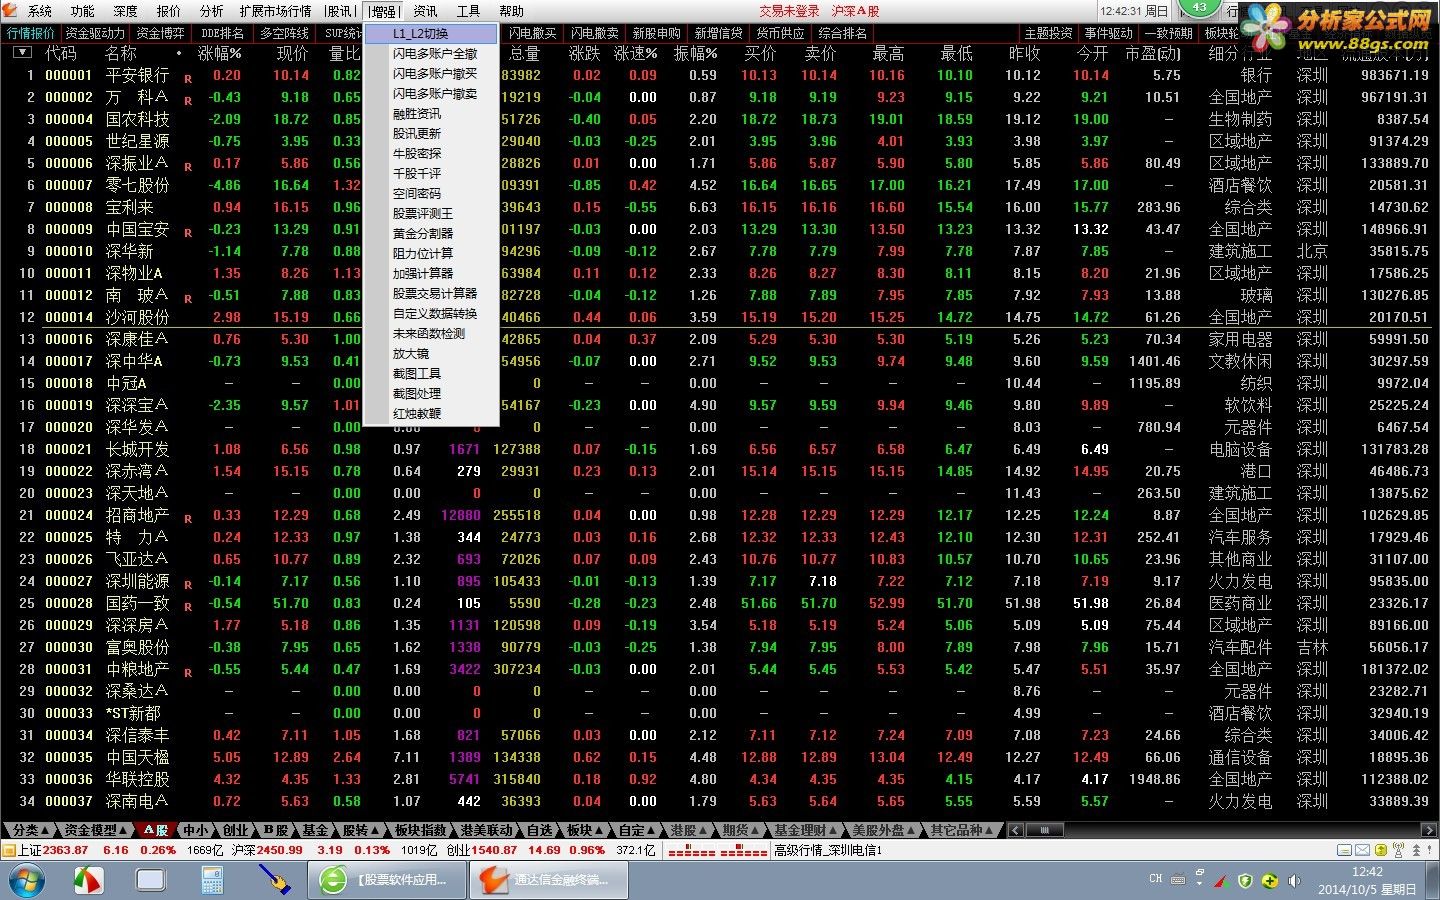Choose 放大镜 menu entry
Screen dimensions: 1440x900
click(431, 353)
